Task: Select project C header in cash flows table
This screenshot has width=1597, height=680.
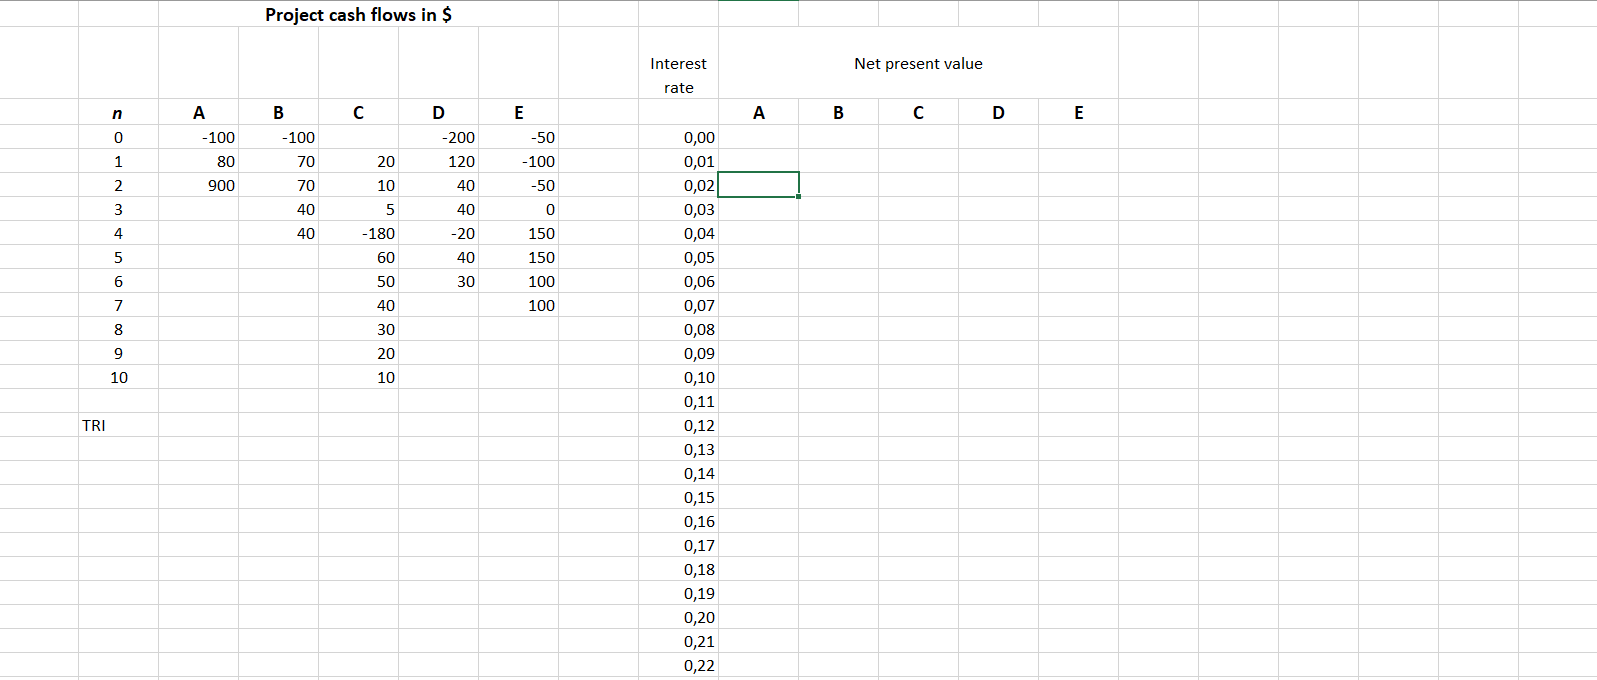Action: click(x=358, y=112)
